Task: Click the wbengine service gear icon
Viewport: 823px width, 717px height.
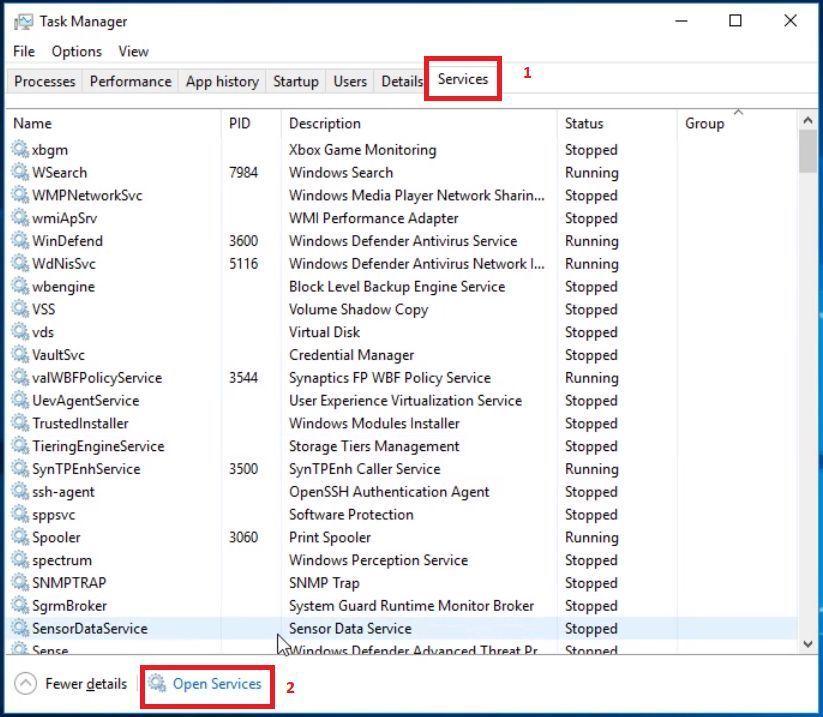Action: point(20,286)
